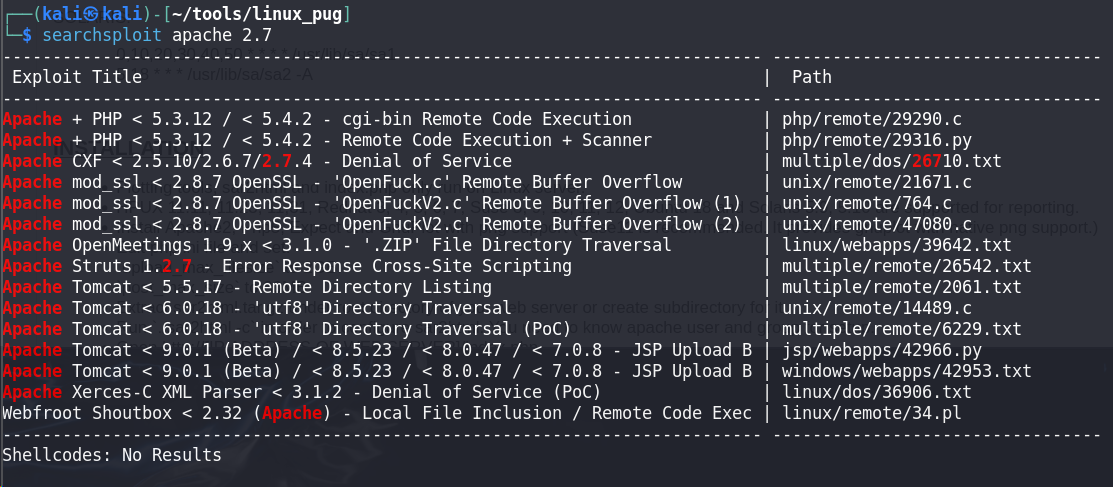
Task: Select the Xerces-C XML Parser Denial of Service title
Action: [x=302, y=392]
